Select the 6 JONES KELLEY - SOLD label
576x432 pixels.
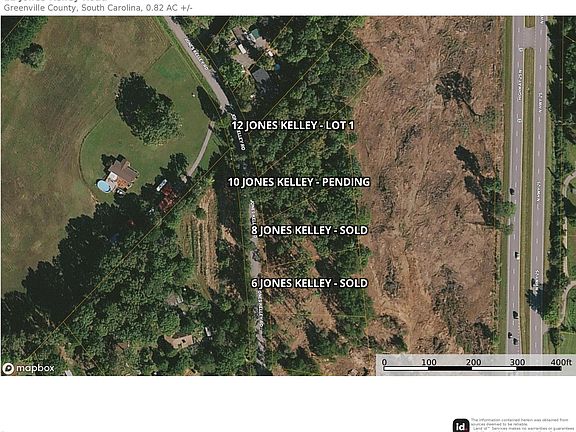(309, 283)
